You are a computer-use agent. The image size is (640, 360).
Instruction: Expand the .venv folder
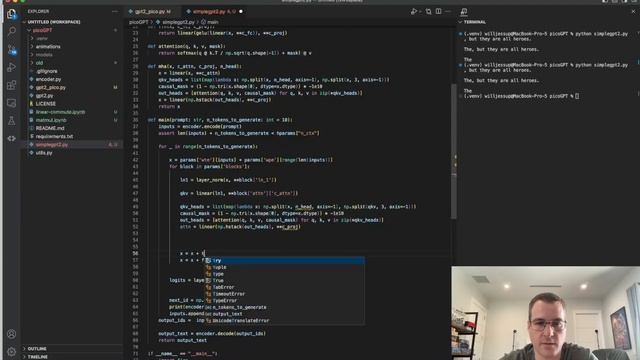(x=42, y=38)
